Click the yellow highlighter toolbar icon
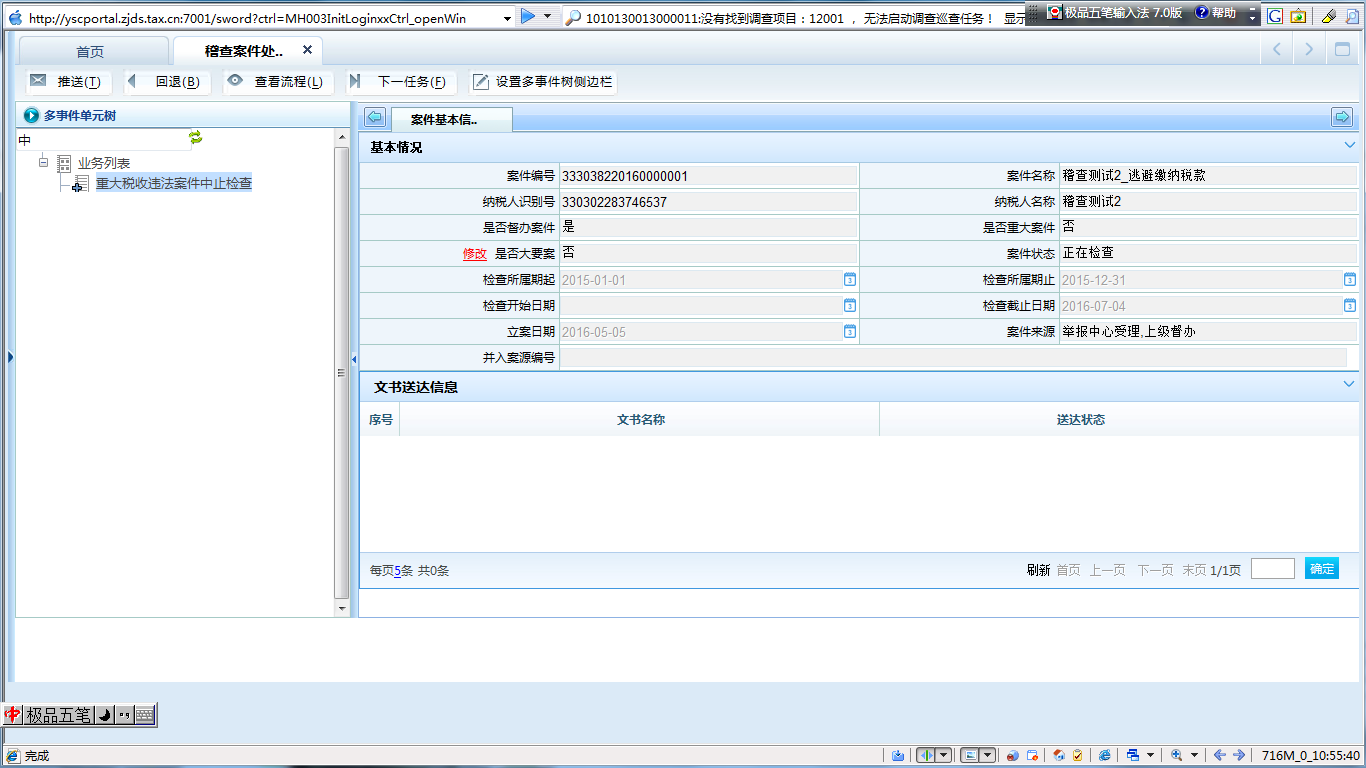This screenshot has width=1366, height=768. [x=1328, y=15]
